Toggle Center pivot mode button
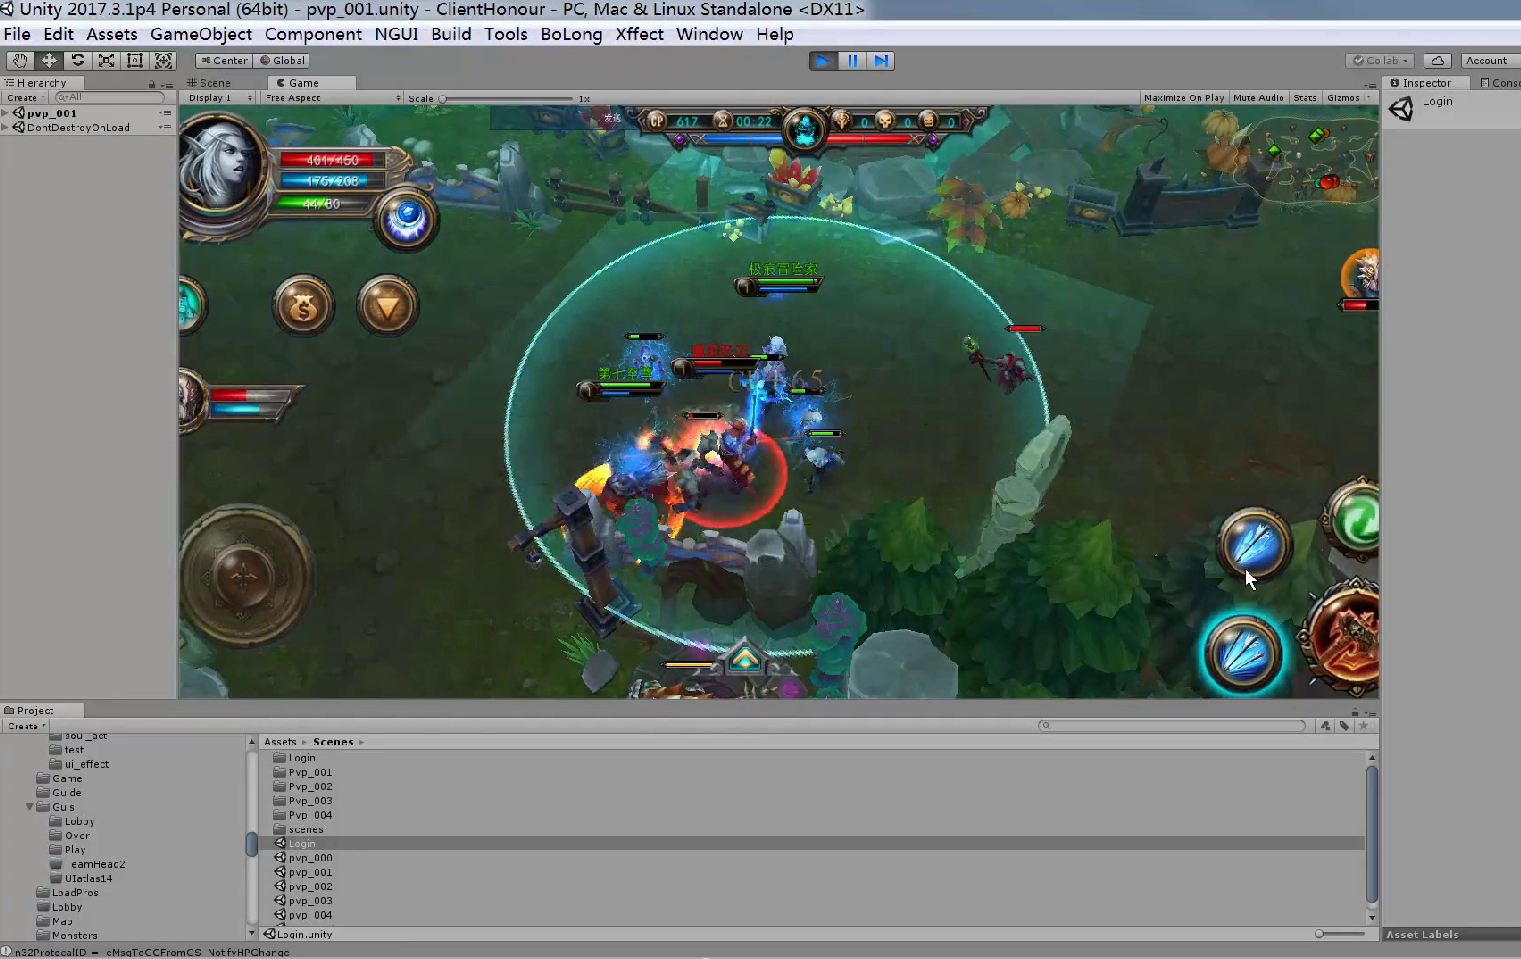Image resolution: width=1521 pixels, height=959 pixels. (224, 61)
